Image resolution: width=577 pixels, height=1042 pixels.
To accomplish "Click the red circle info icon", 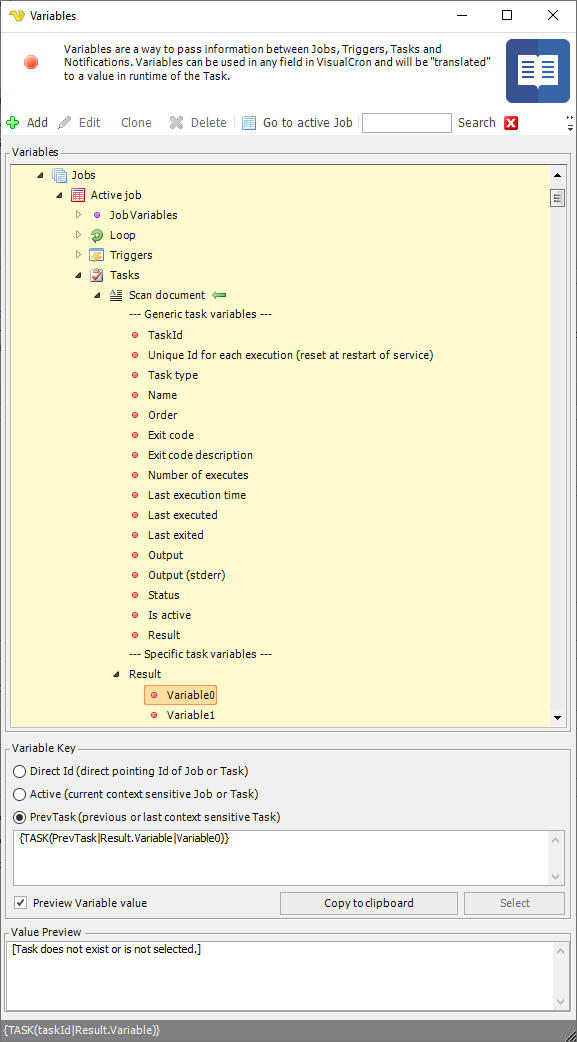I will 31,62.
